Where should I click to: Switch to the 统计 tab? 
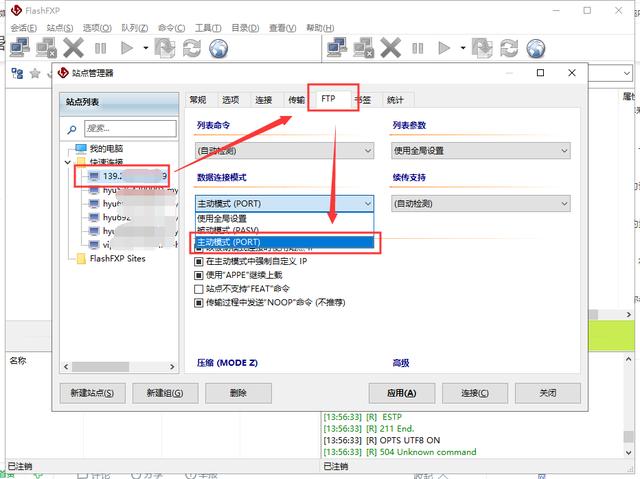point(395,100)
